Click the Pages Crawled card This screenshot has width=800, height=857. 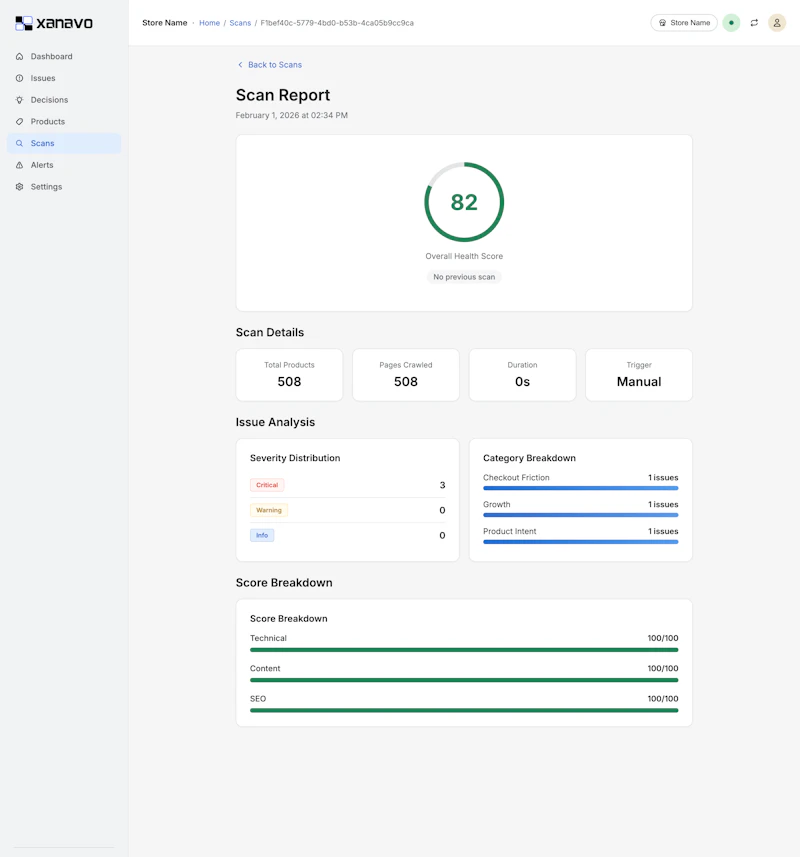[x=405, y=375]
